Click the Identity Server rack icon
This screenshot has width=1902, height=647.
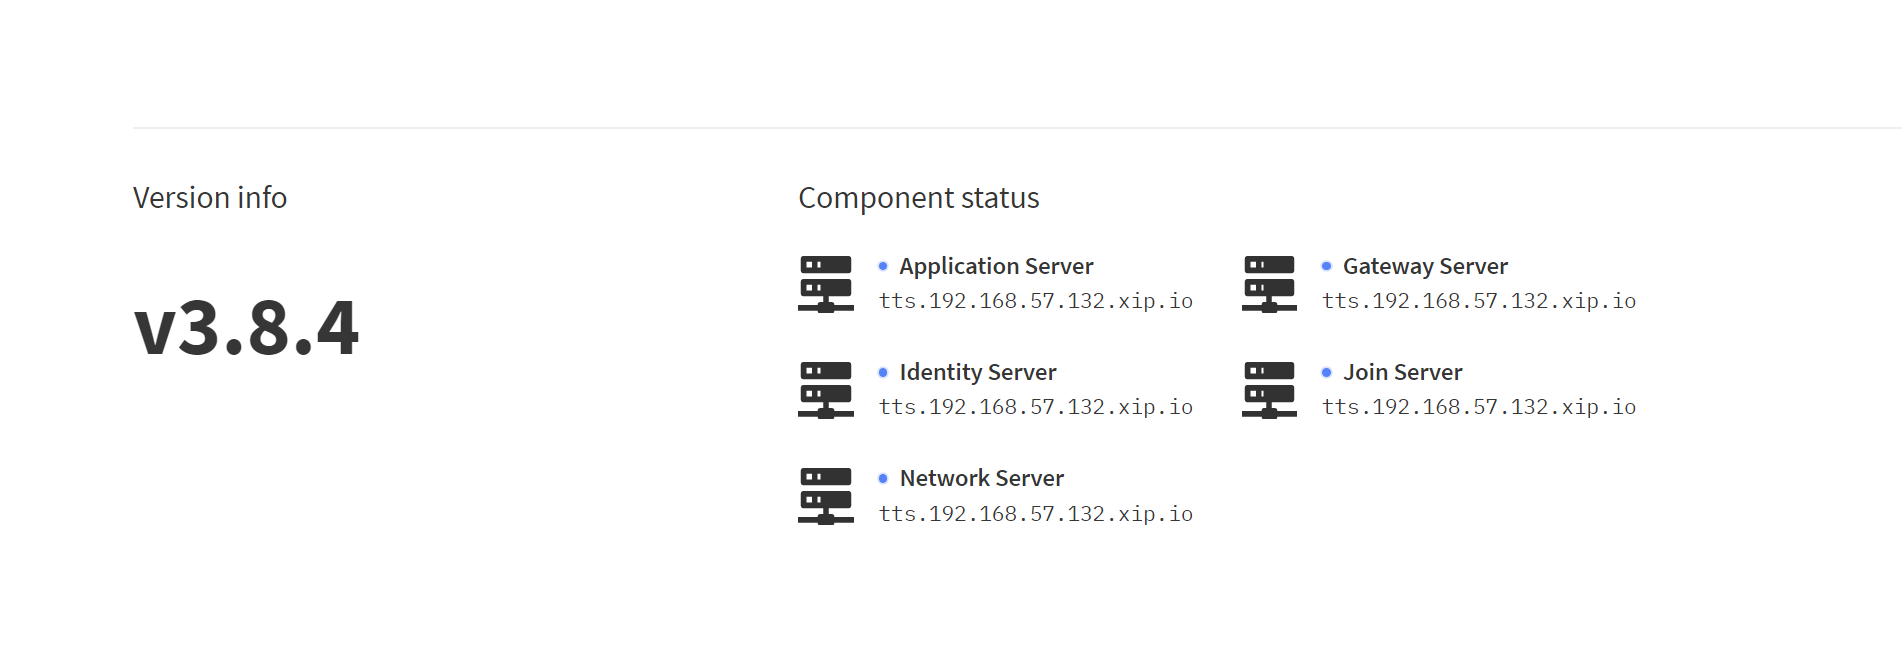click(826, 390)
